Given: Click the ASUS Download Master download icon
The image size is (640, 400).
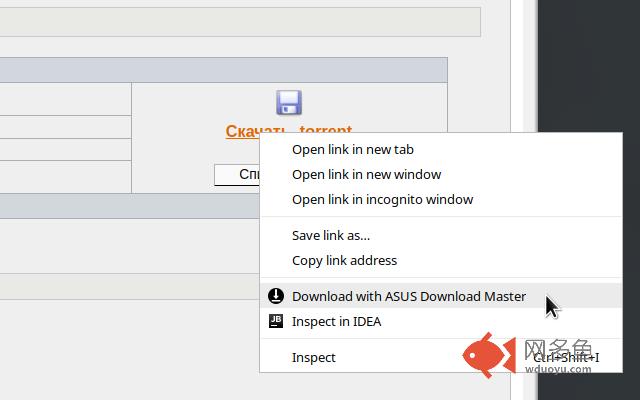Looking at the screenshot, I should 276,296.
